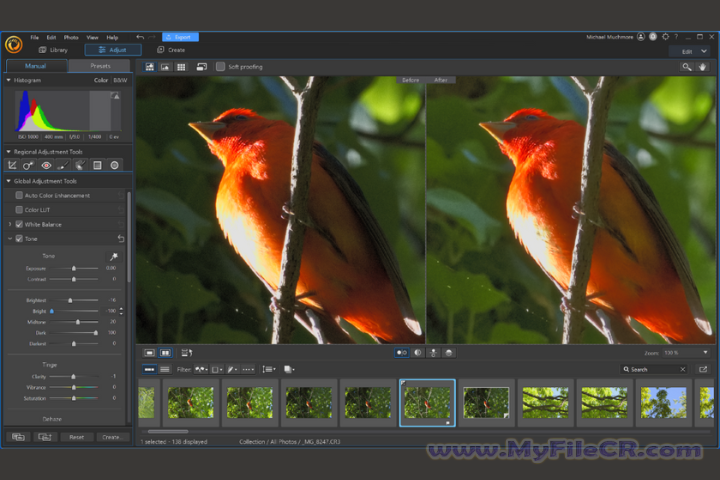Click the paste adjustments icon at panel bottom
The height and width of the screenshot is (480, 720).
pos(45,437)
